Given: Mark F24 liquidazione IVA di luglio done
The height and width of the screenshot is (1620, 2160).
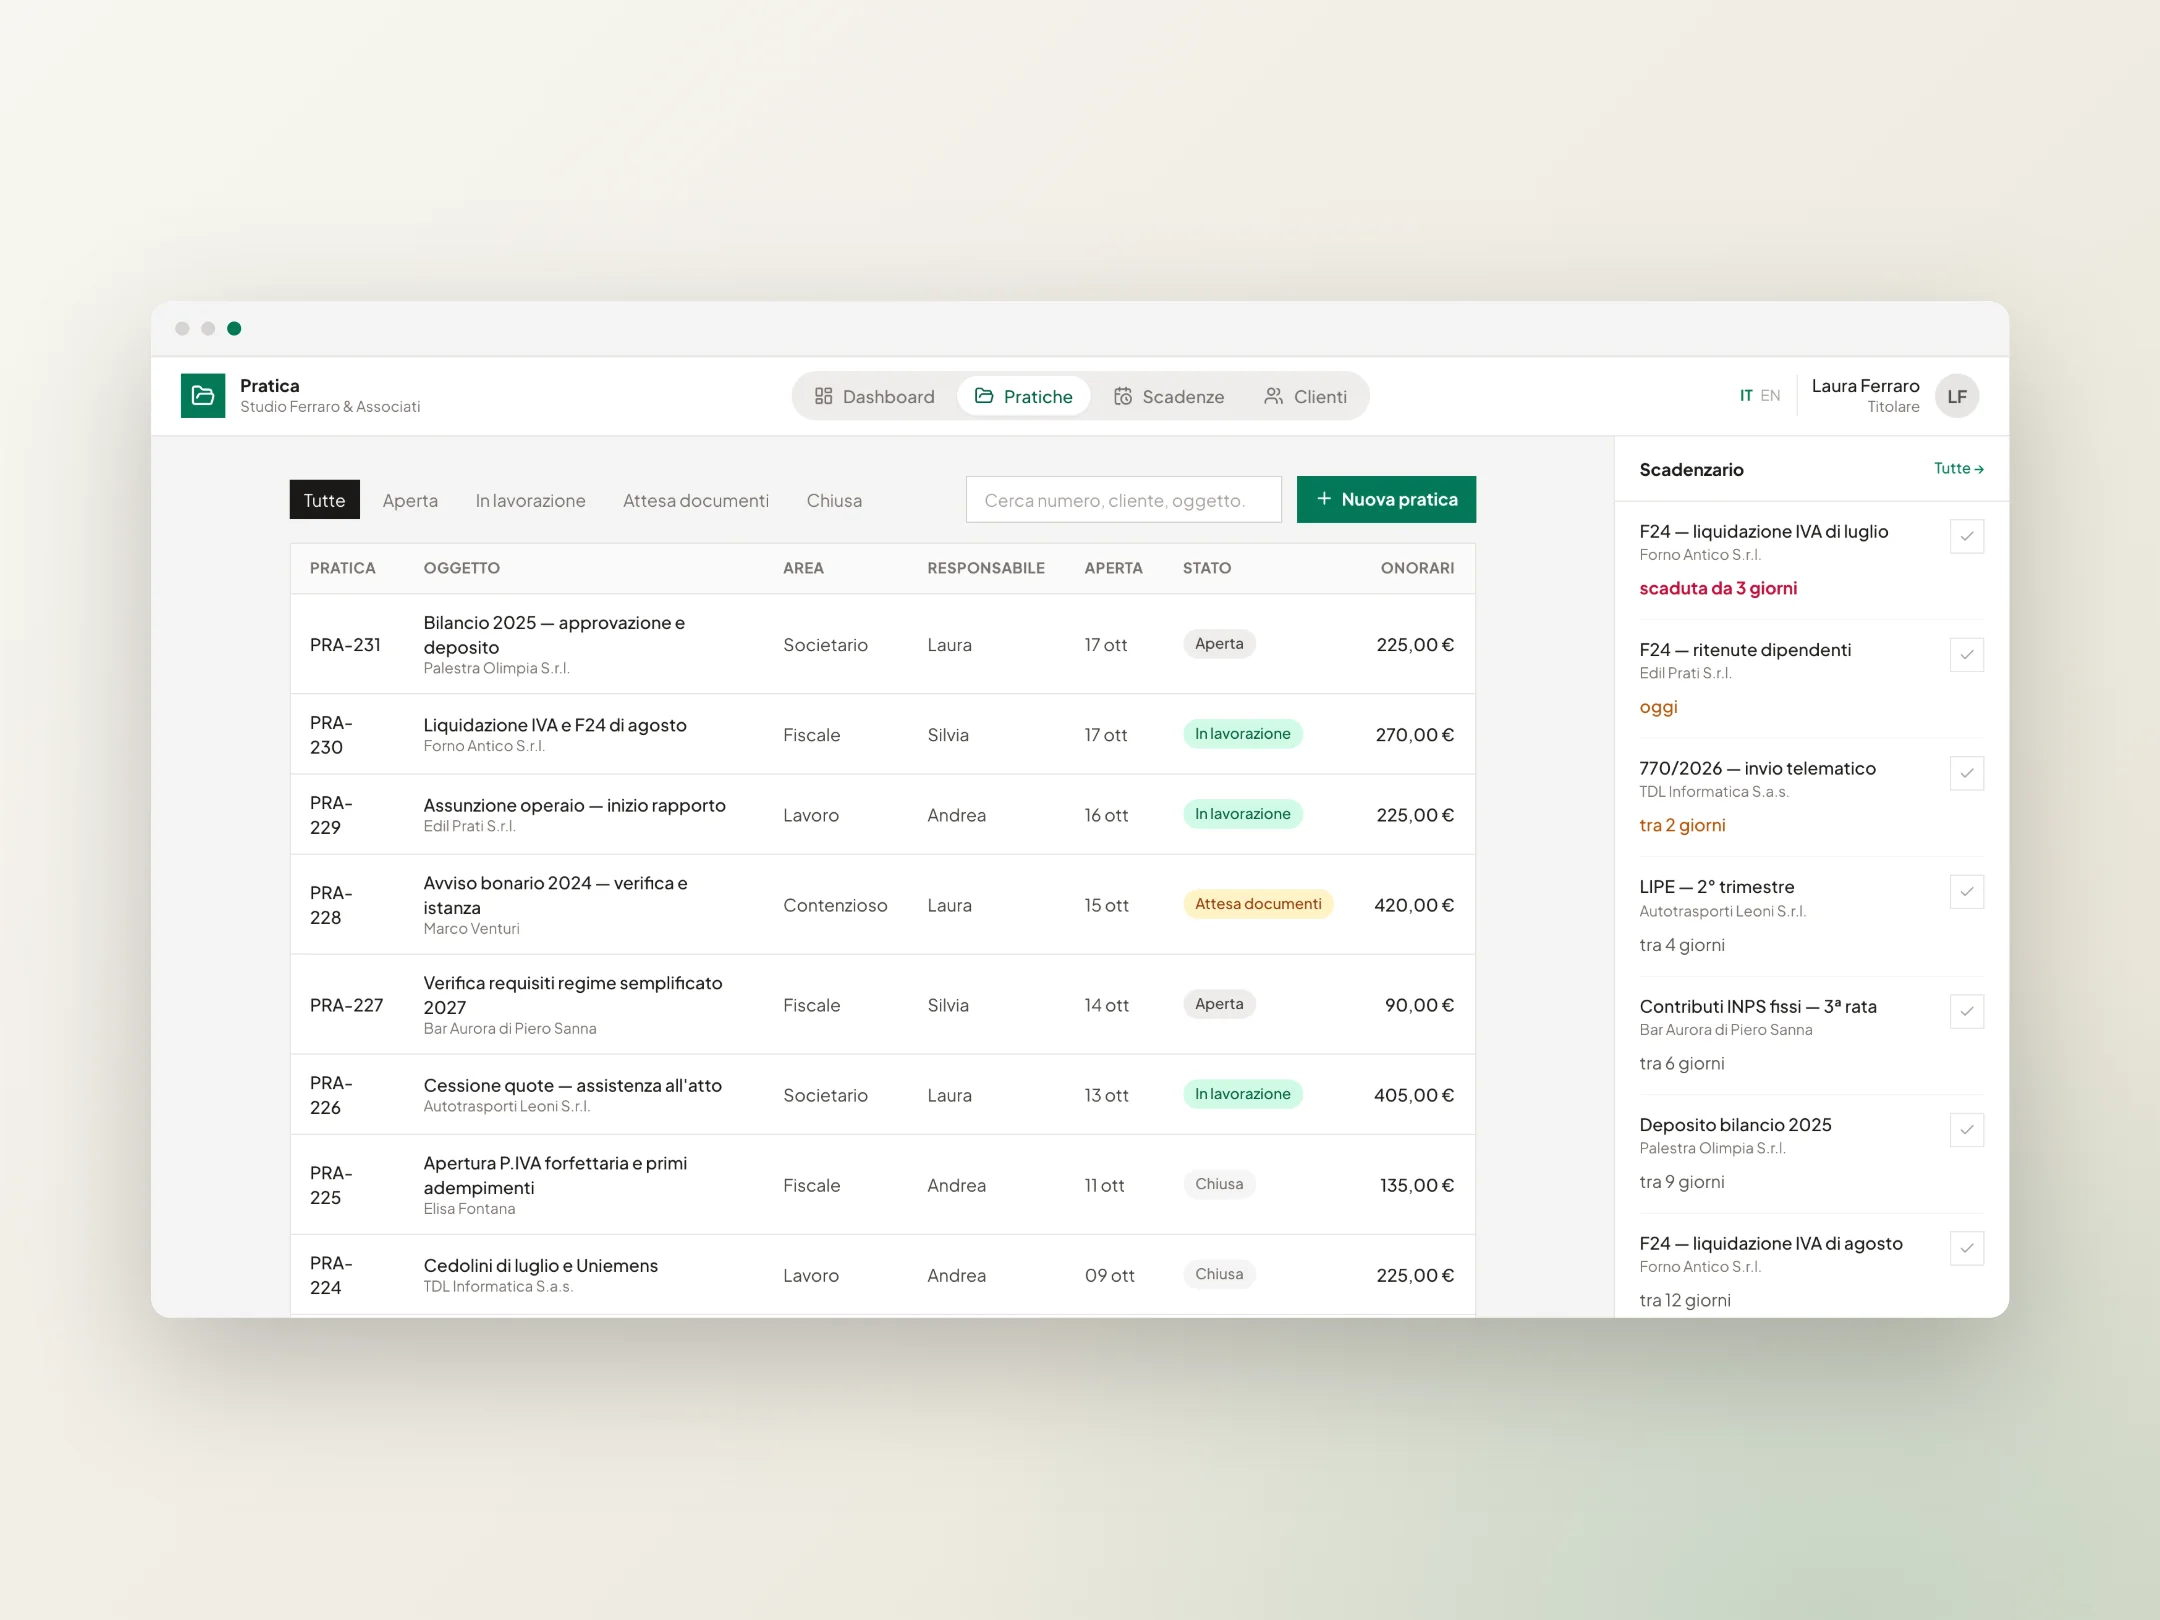Looking at the screenshot, I should 1967,536.
